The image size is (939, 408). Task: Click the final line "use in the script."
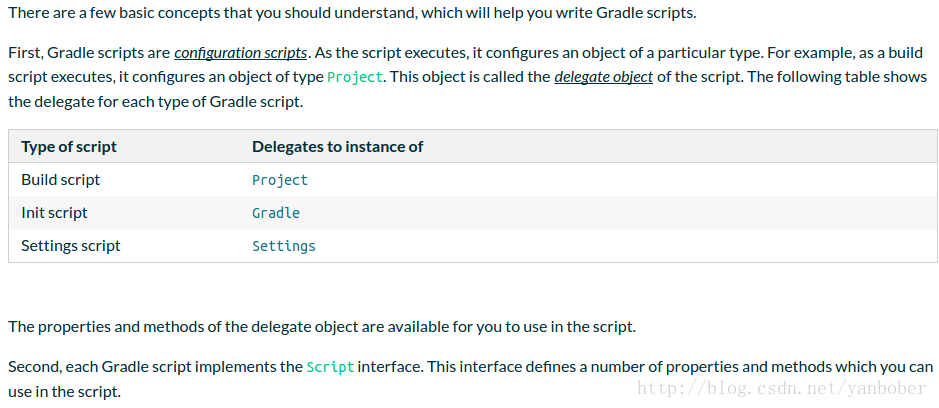(x=64, y=391)
